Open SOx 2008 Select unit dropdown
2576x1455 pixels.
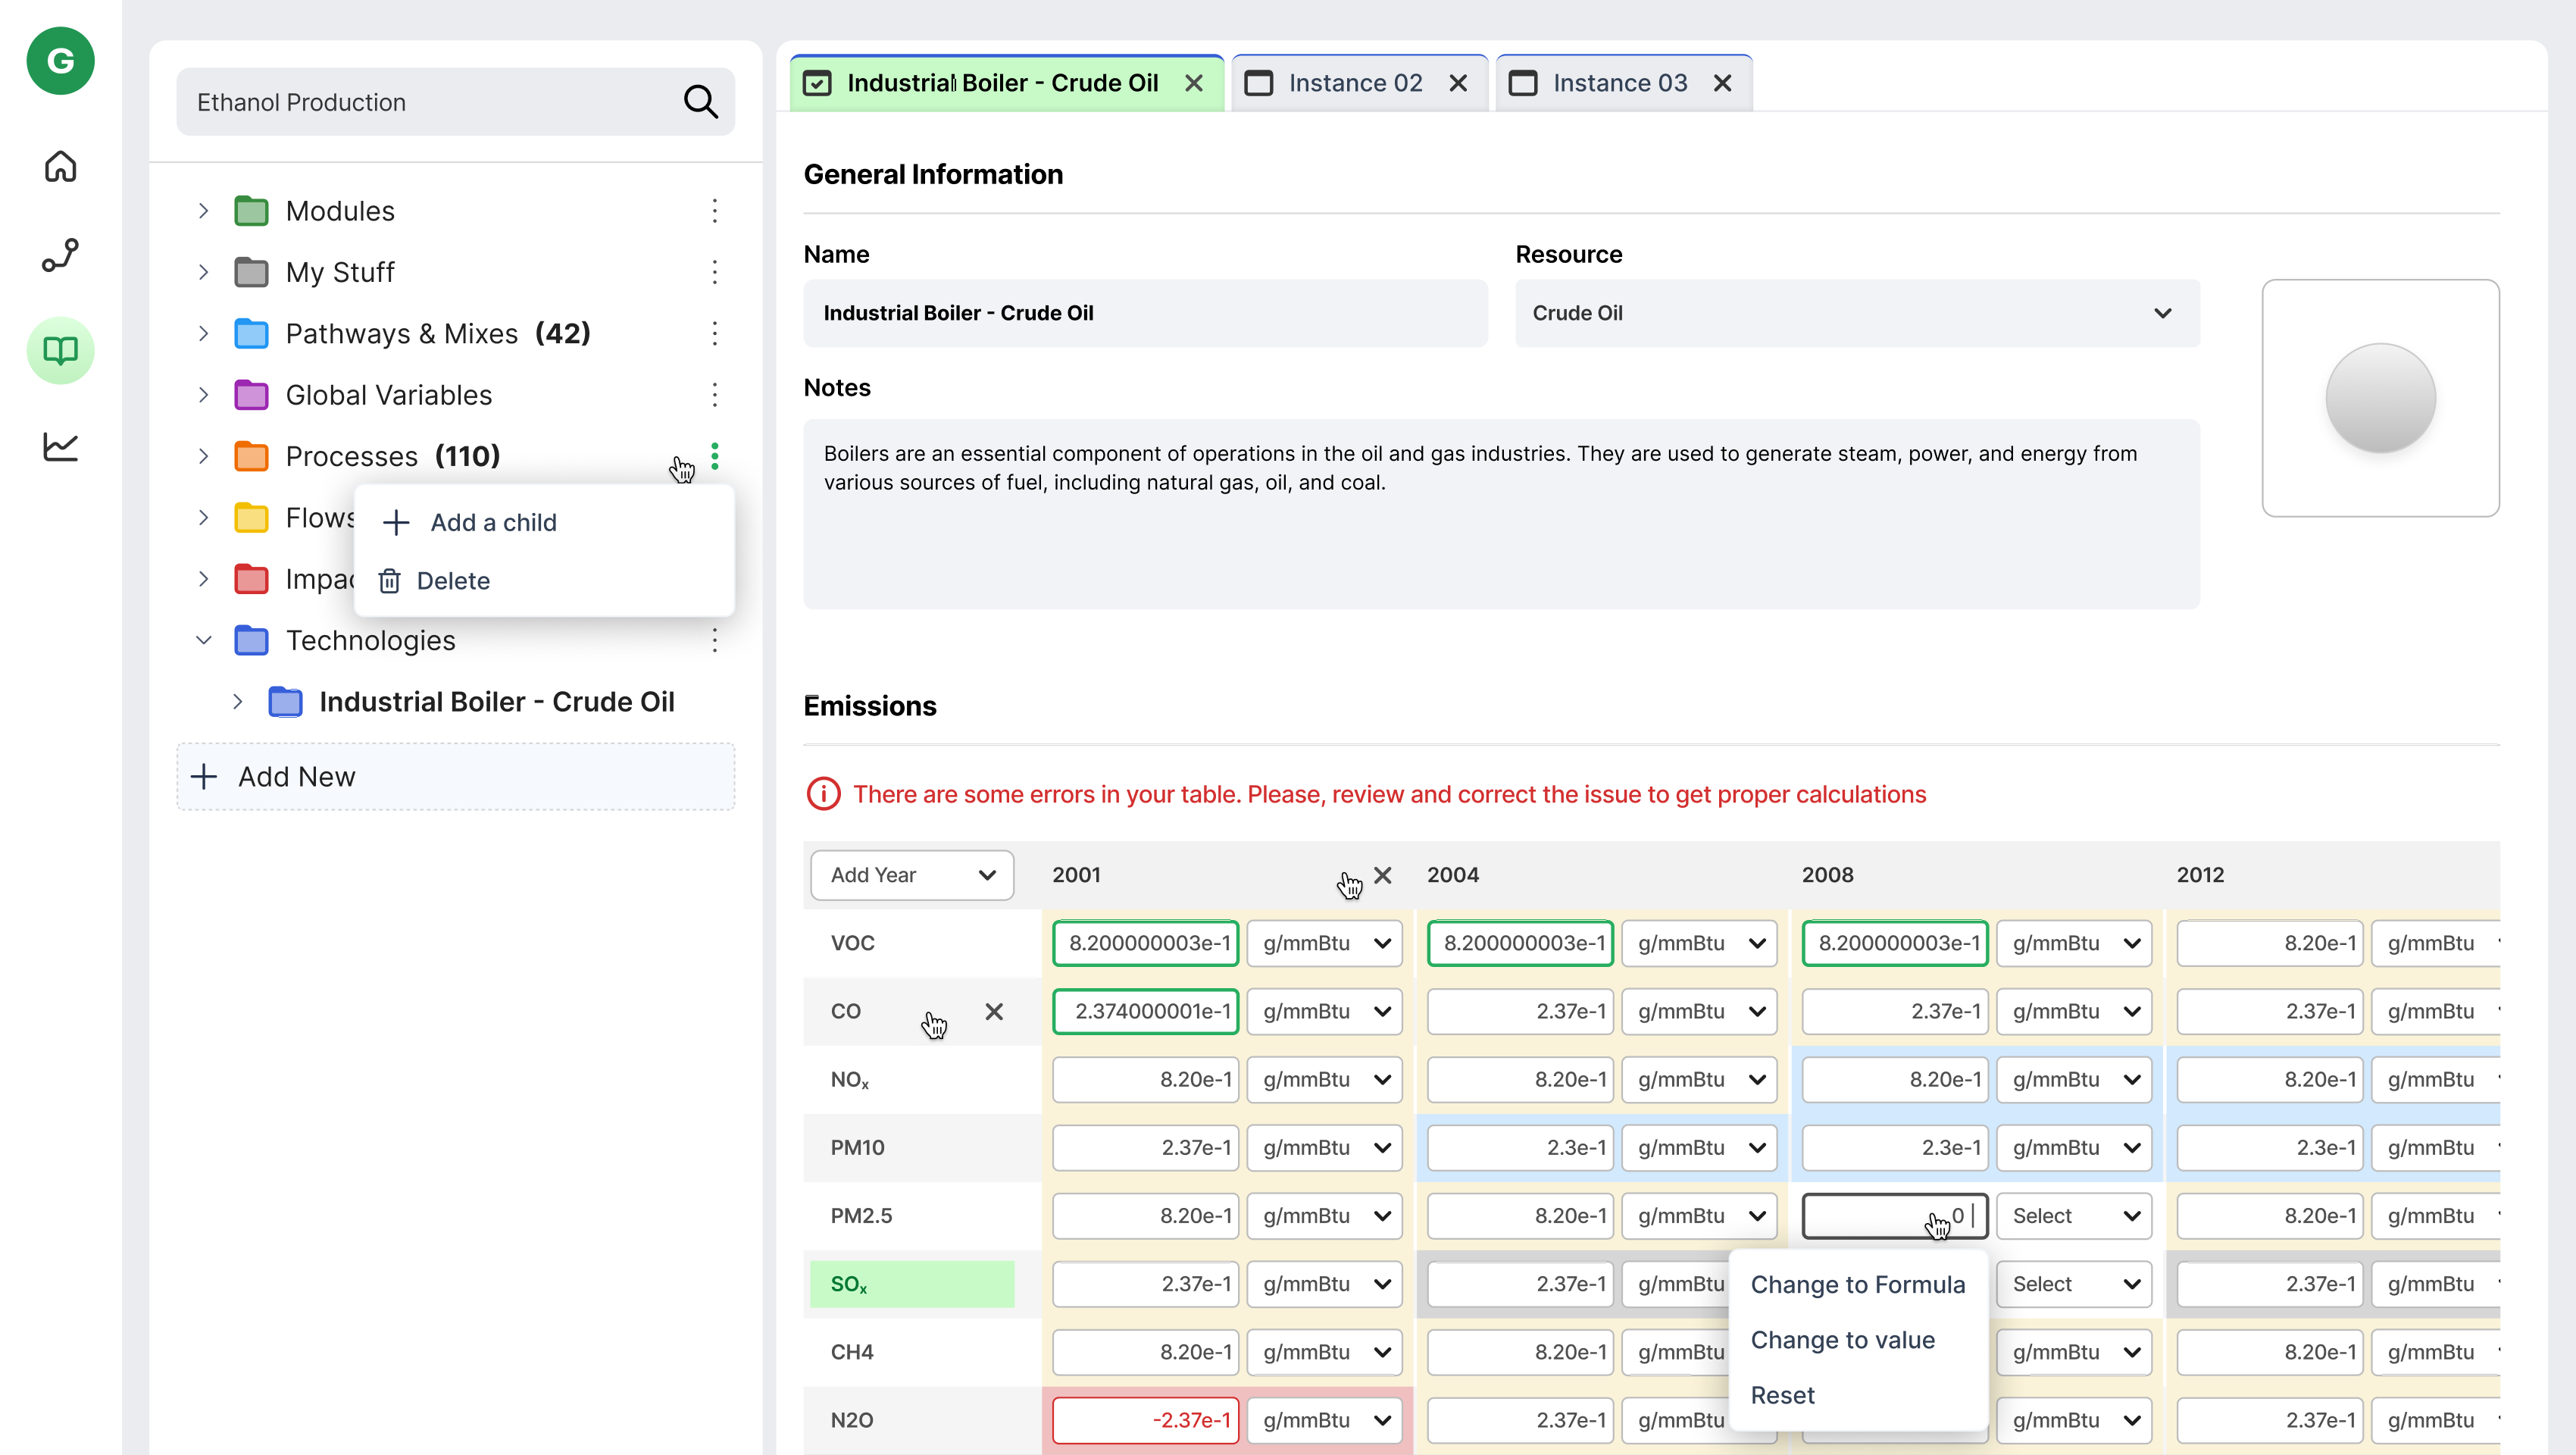pyautogui.click(x=2075, y=1284)
